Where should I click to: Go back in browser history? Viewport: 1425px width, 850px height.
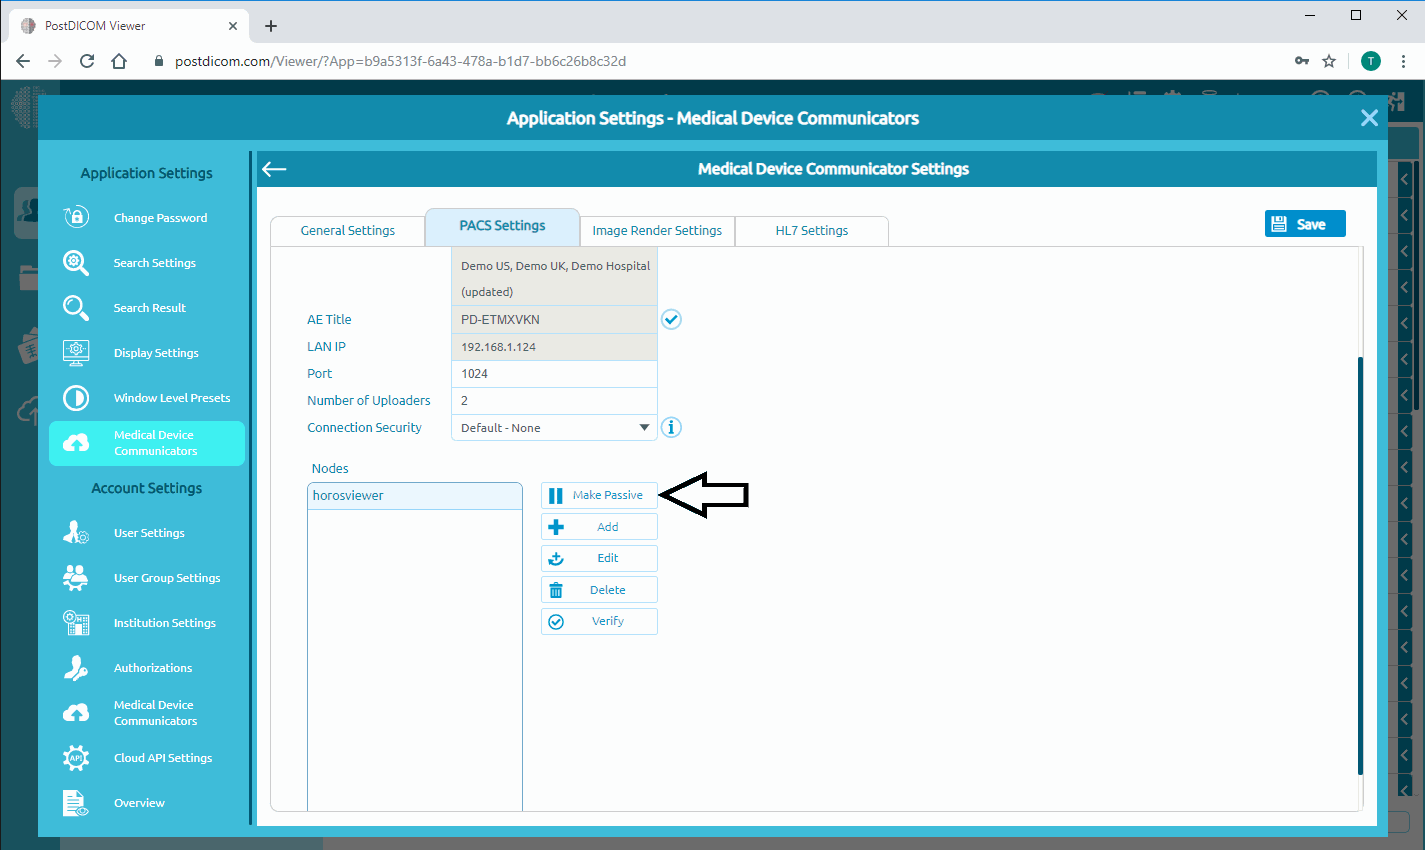click(x=23, y=61)
